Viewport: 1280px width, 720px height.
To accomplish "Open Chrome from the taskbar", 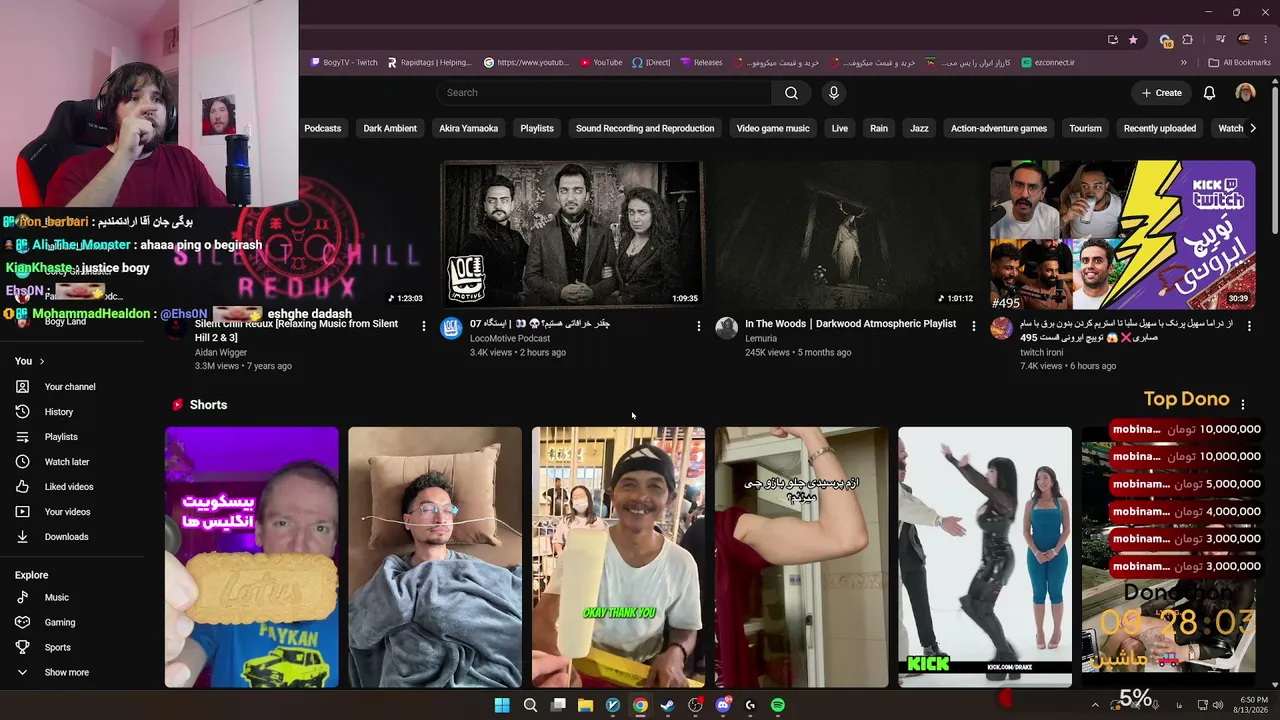I will coord(640,705).
